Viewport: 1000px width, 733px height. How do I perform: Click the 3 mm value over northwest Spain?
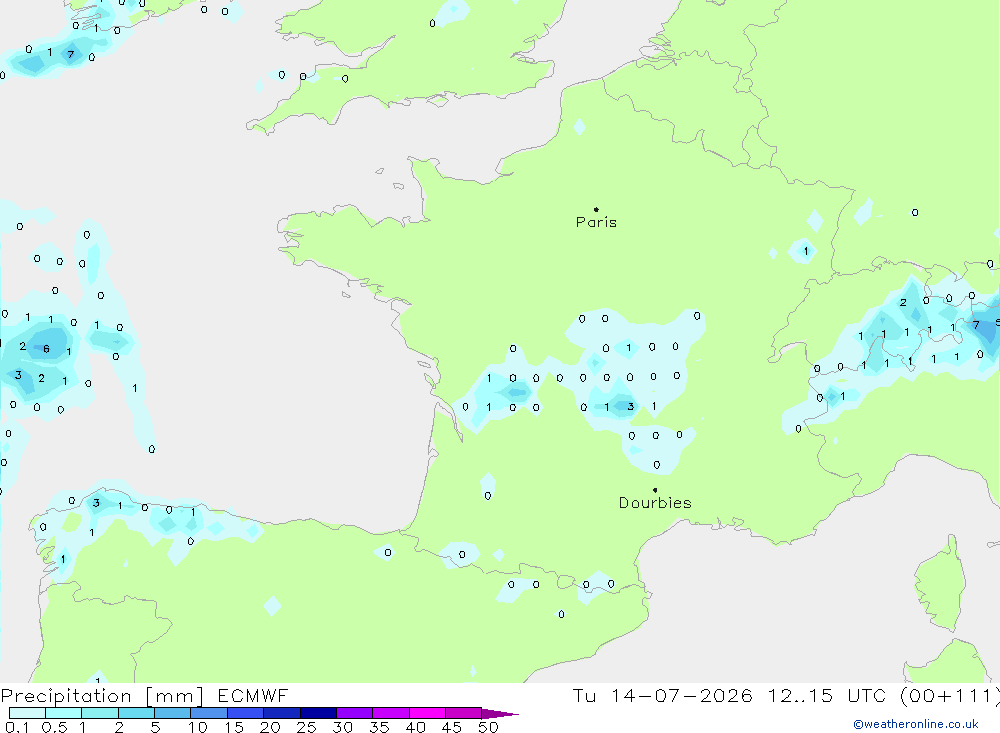96,503
